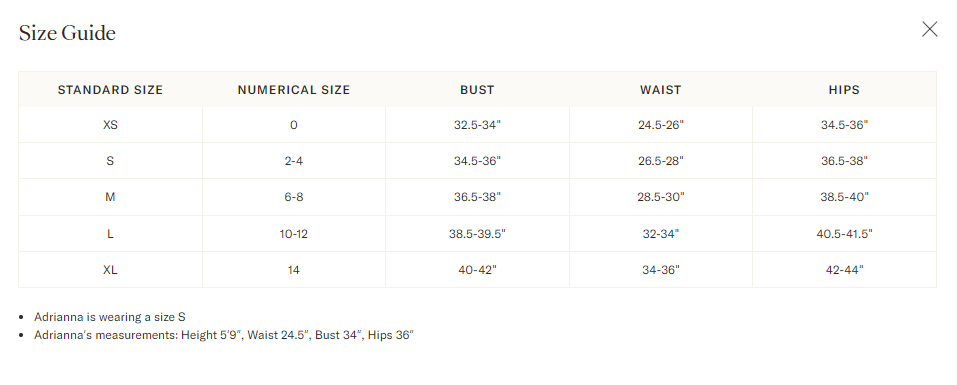This screenshot has width=957, height=385.
Task: Click the Waist column header
Action: pos(661,90)
